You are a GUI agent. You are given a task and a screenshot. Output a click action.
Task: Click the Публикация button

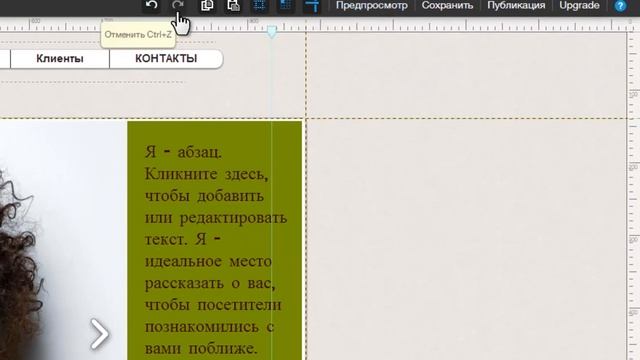(516, 5)
